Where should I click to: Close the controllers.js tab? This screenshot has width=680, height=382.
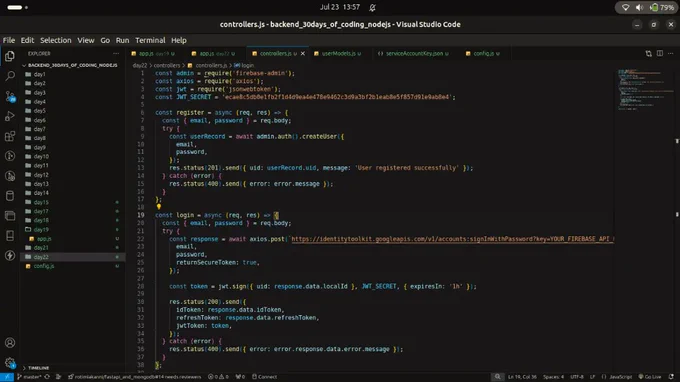point(303,53)
